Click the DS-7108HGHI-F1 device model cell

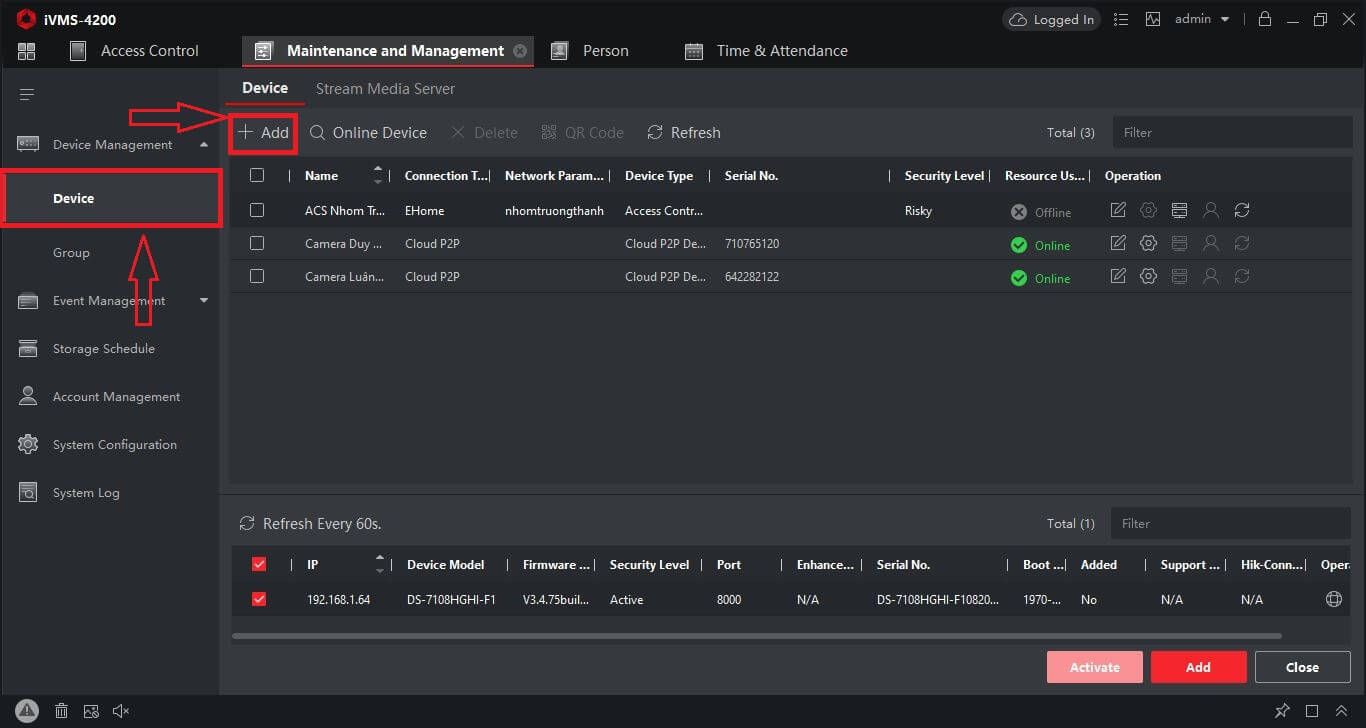451,600
